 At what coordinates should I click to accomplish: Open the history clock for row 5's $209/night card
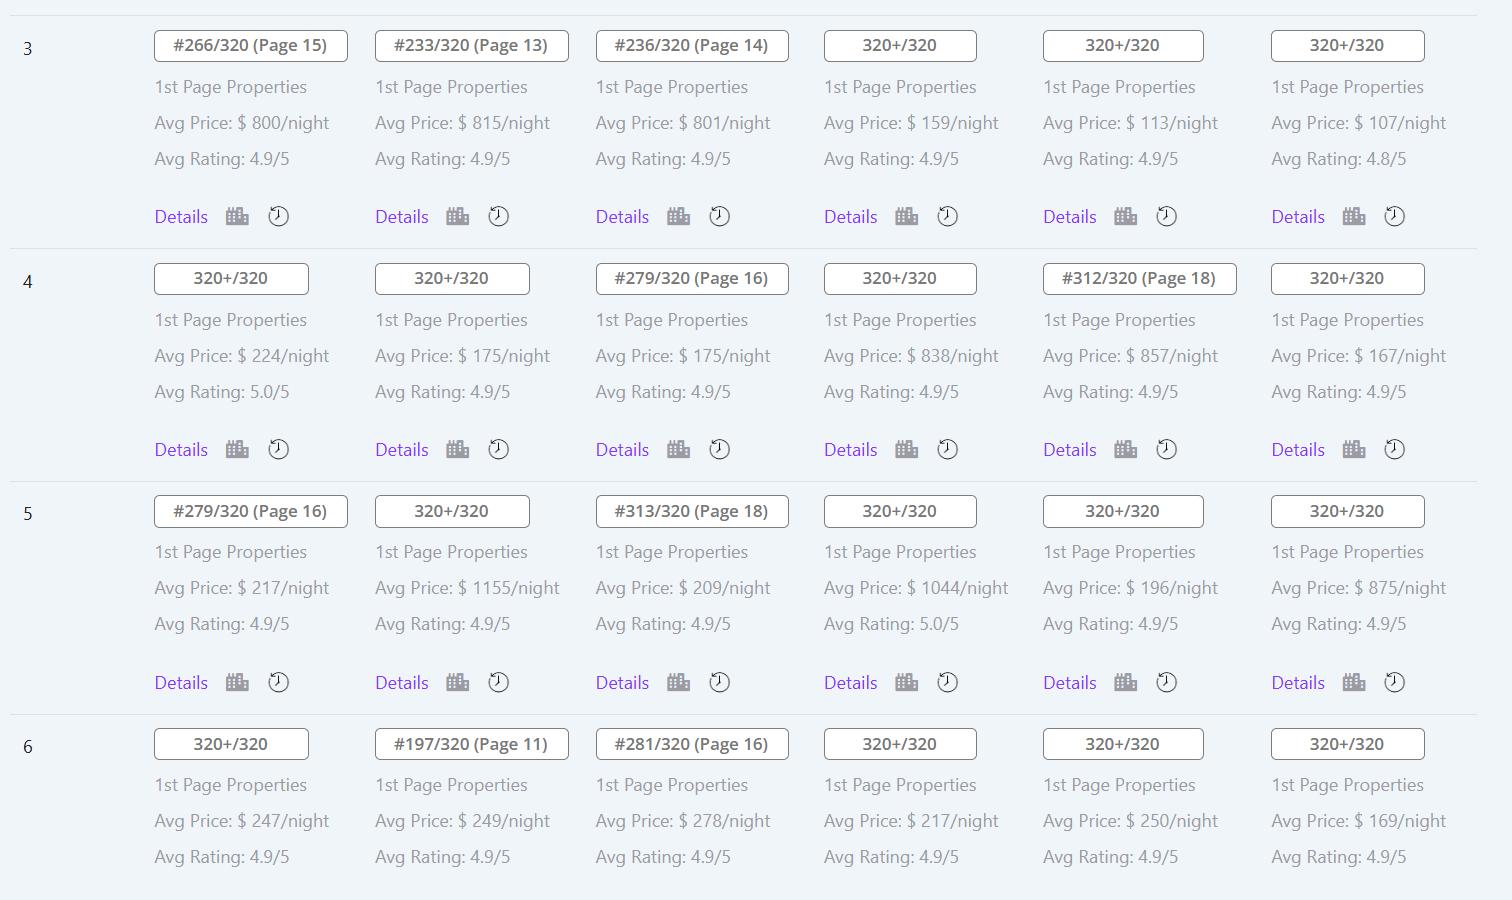719,682
